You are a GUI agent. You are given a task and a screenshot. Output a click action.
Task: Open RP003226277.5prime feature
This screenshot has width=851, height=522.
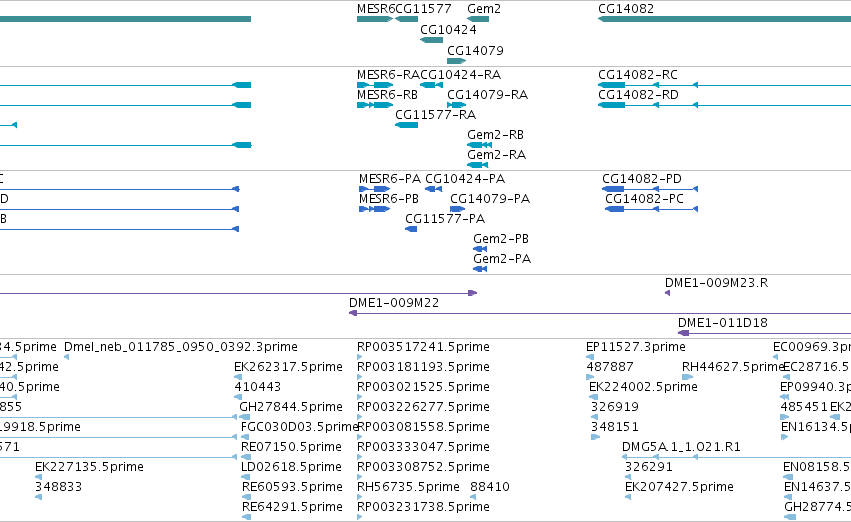pyautogui.click(x=423, y=407)
